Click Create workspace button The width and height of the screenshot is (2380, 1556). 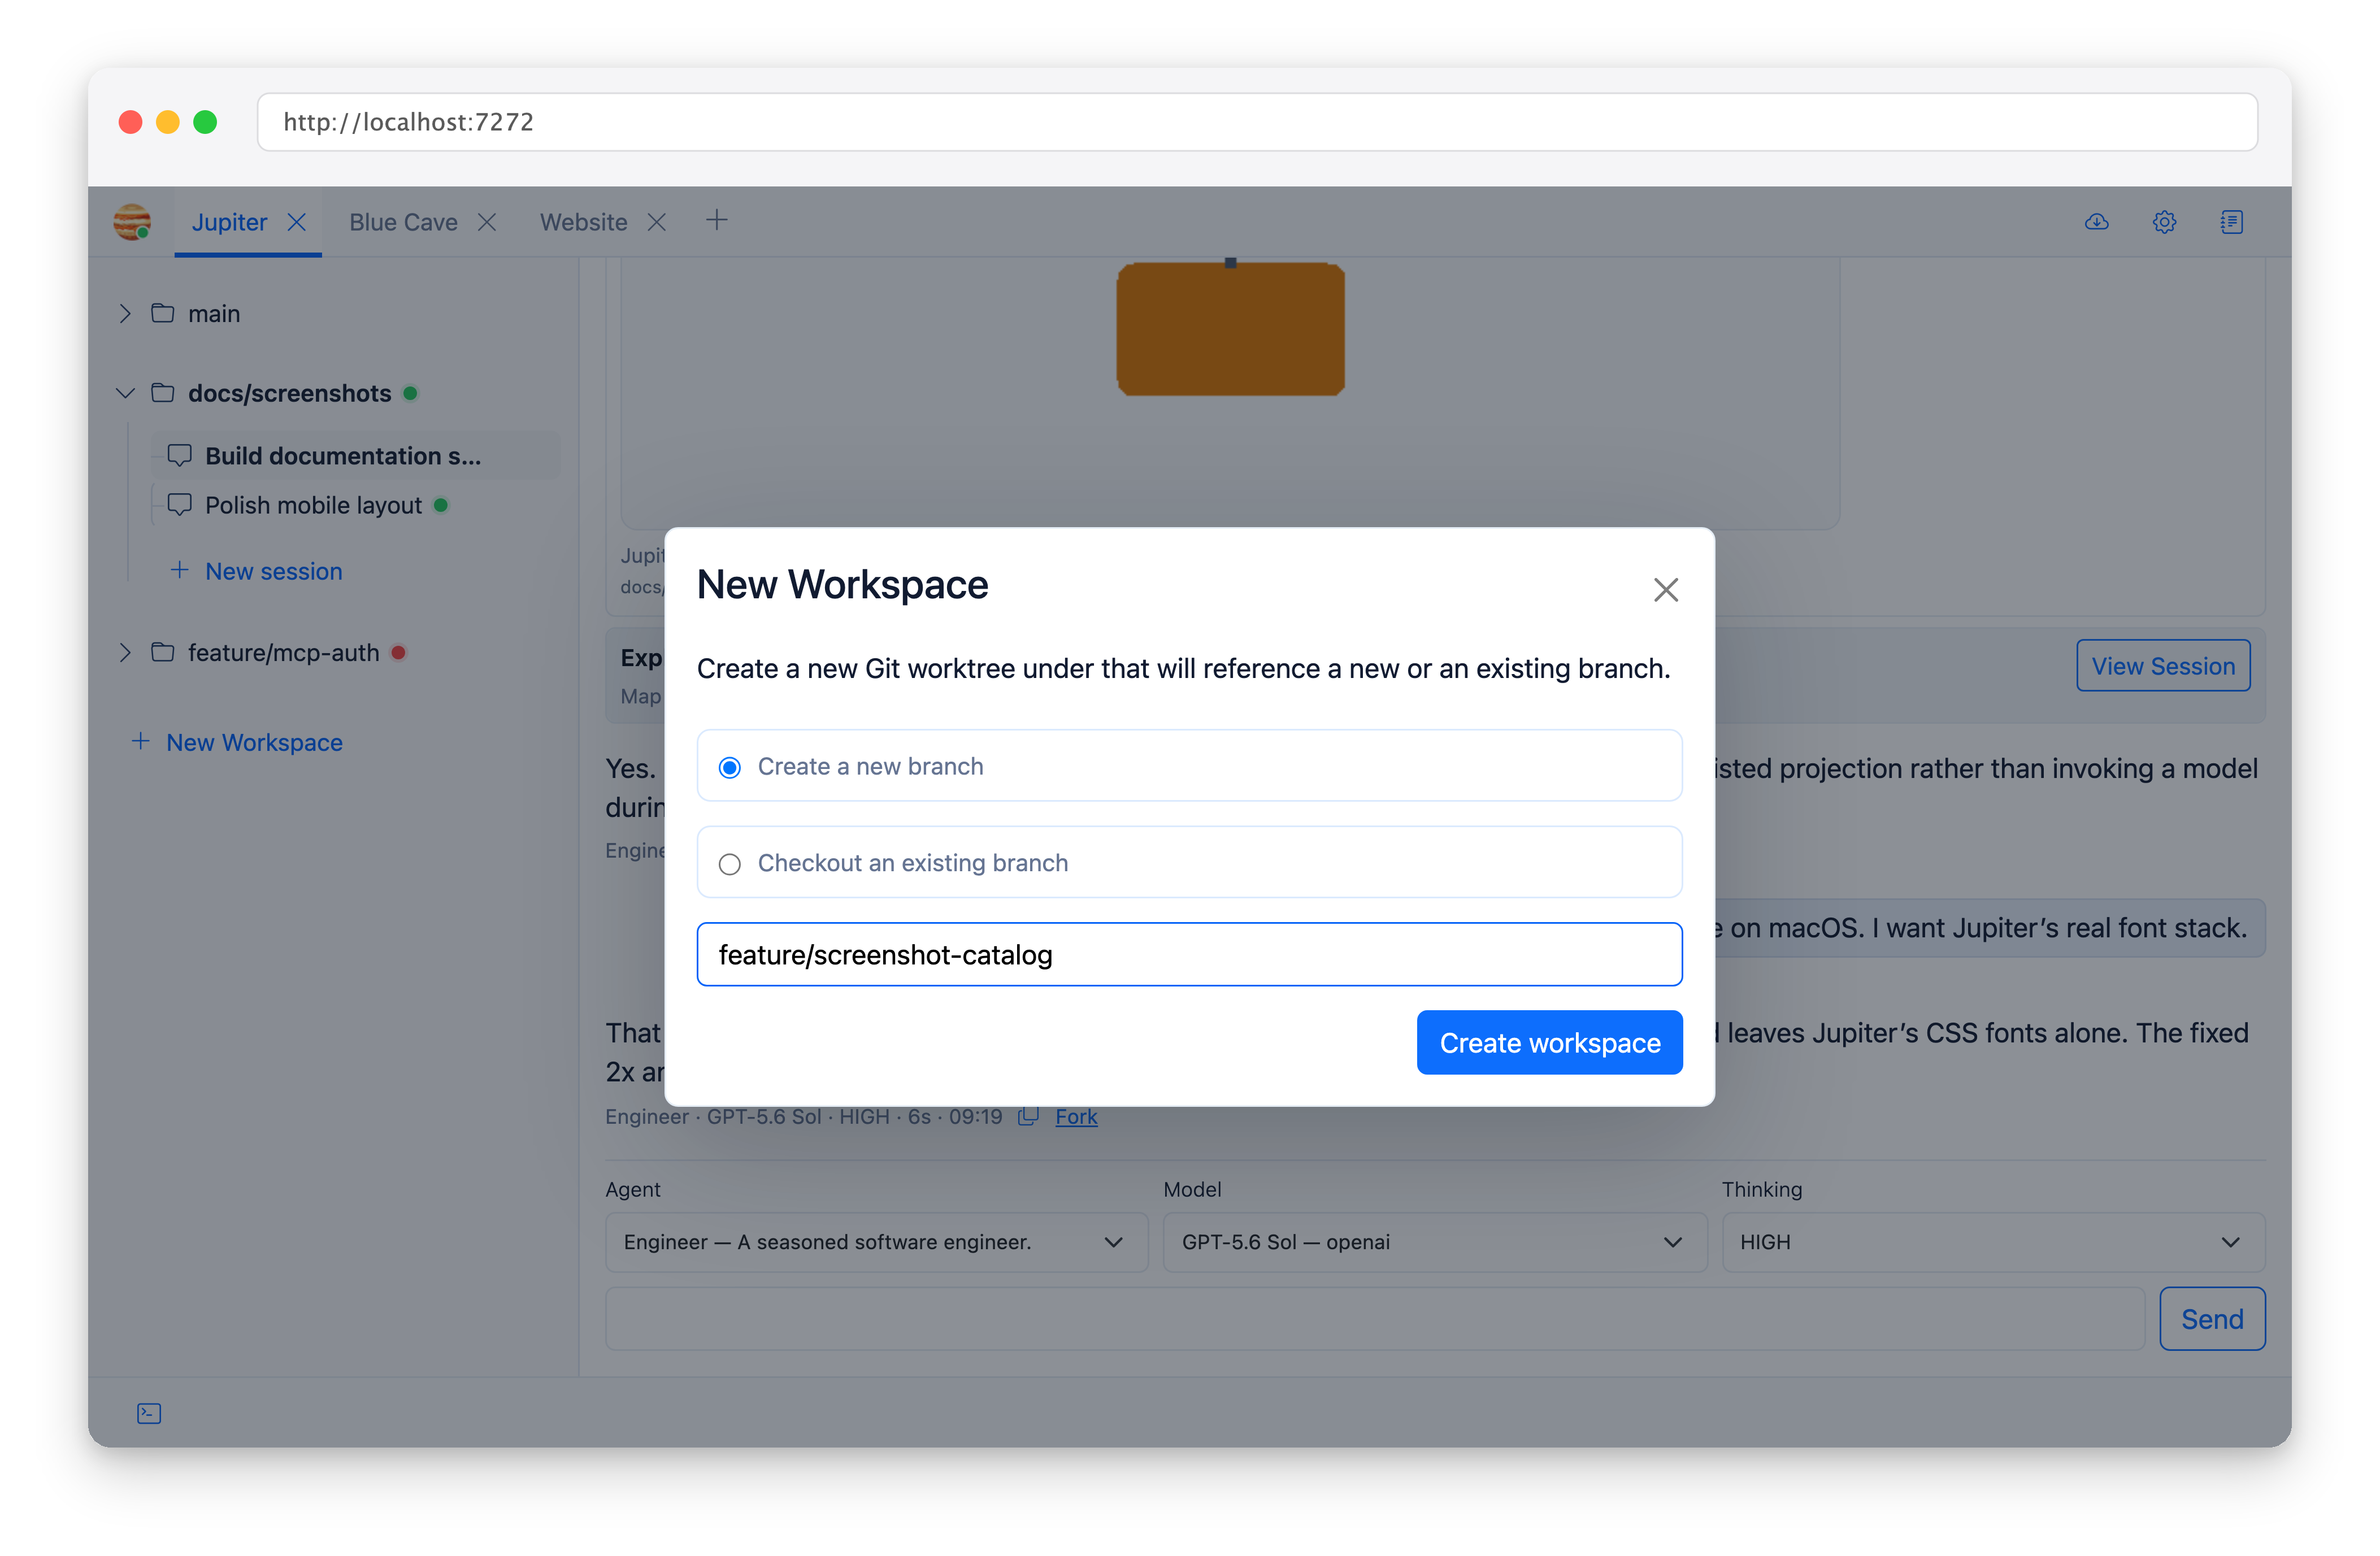coord(1549,1043)
